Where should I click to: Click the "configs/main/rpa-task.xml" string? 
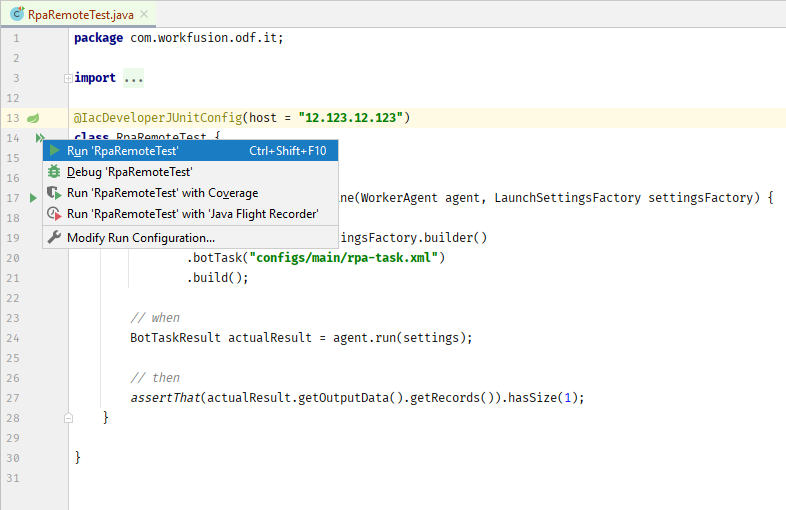pyautogui.click(x=343, y=258)
